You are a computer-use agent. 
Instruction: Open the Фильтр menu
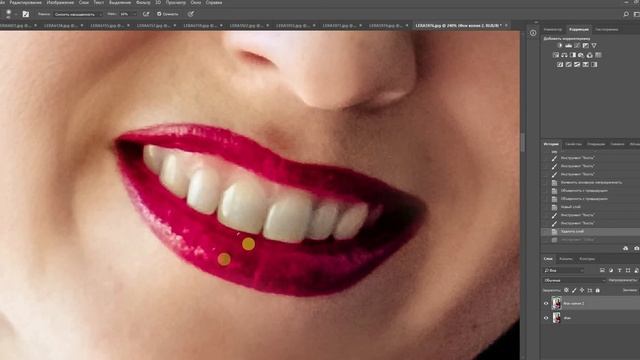[143, 2]
